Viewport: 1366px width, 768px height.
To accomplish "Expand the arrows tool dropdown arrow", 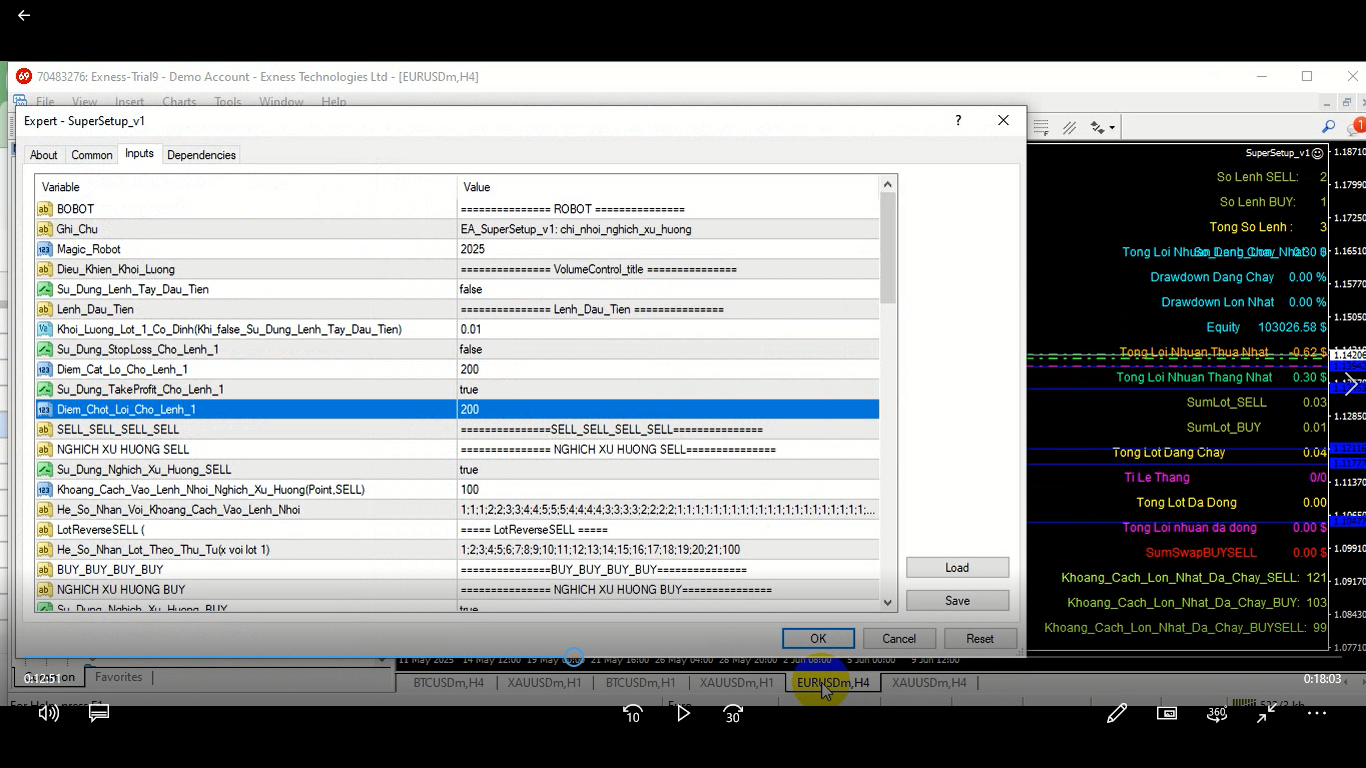I will (x=1112, y=128).
